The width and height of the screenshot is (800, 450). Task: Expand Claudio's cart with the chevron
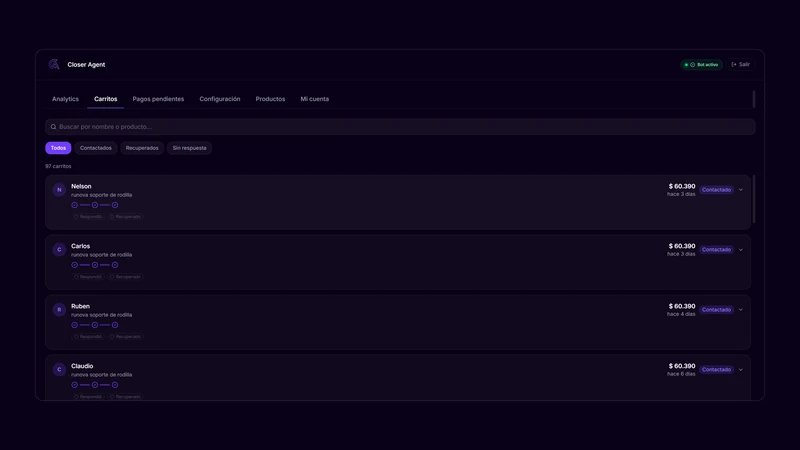pos(741,369)
